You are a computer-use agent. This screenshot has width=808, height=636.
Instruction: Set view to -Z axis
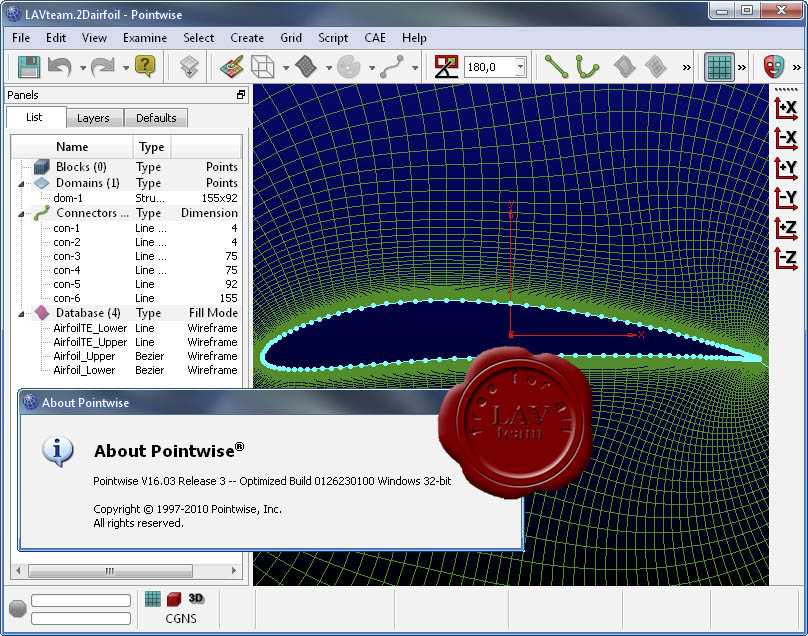coord(786,258)
